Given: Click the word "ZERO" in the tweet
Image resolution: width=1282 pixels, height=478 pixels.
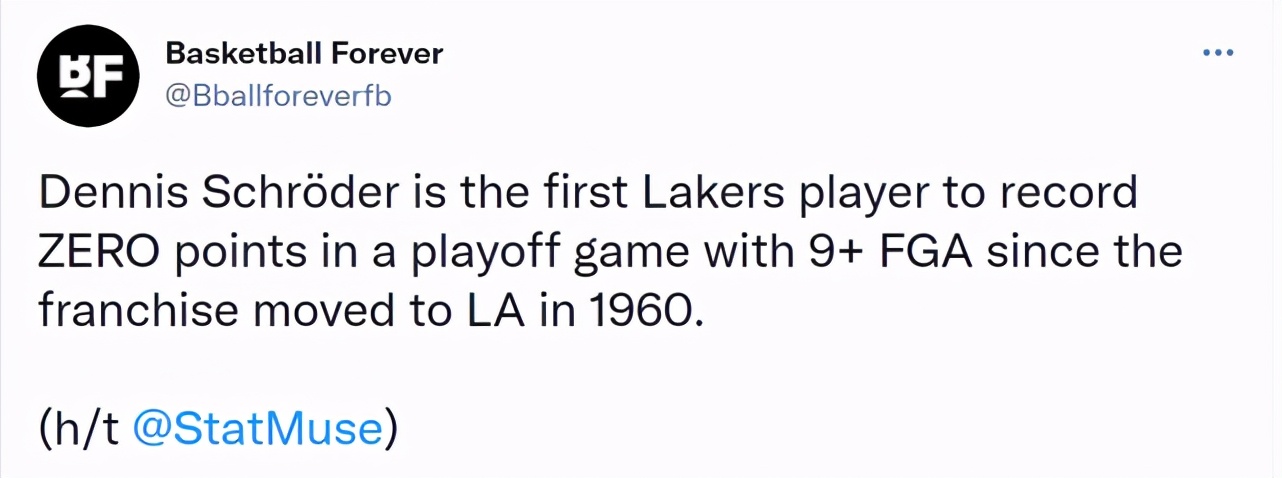Looking at the screenshot, I should coord(95,252).
